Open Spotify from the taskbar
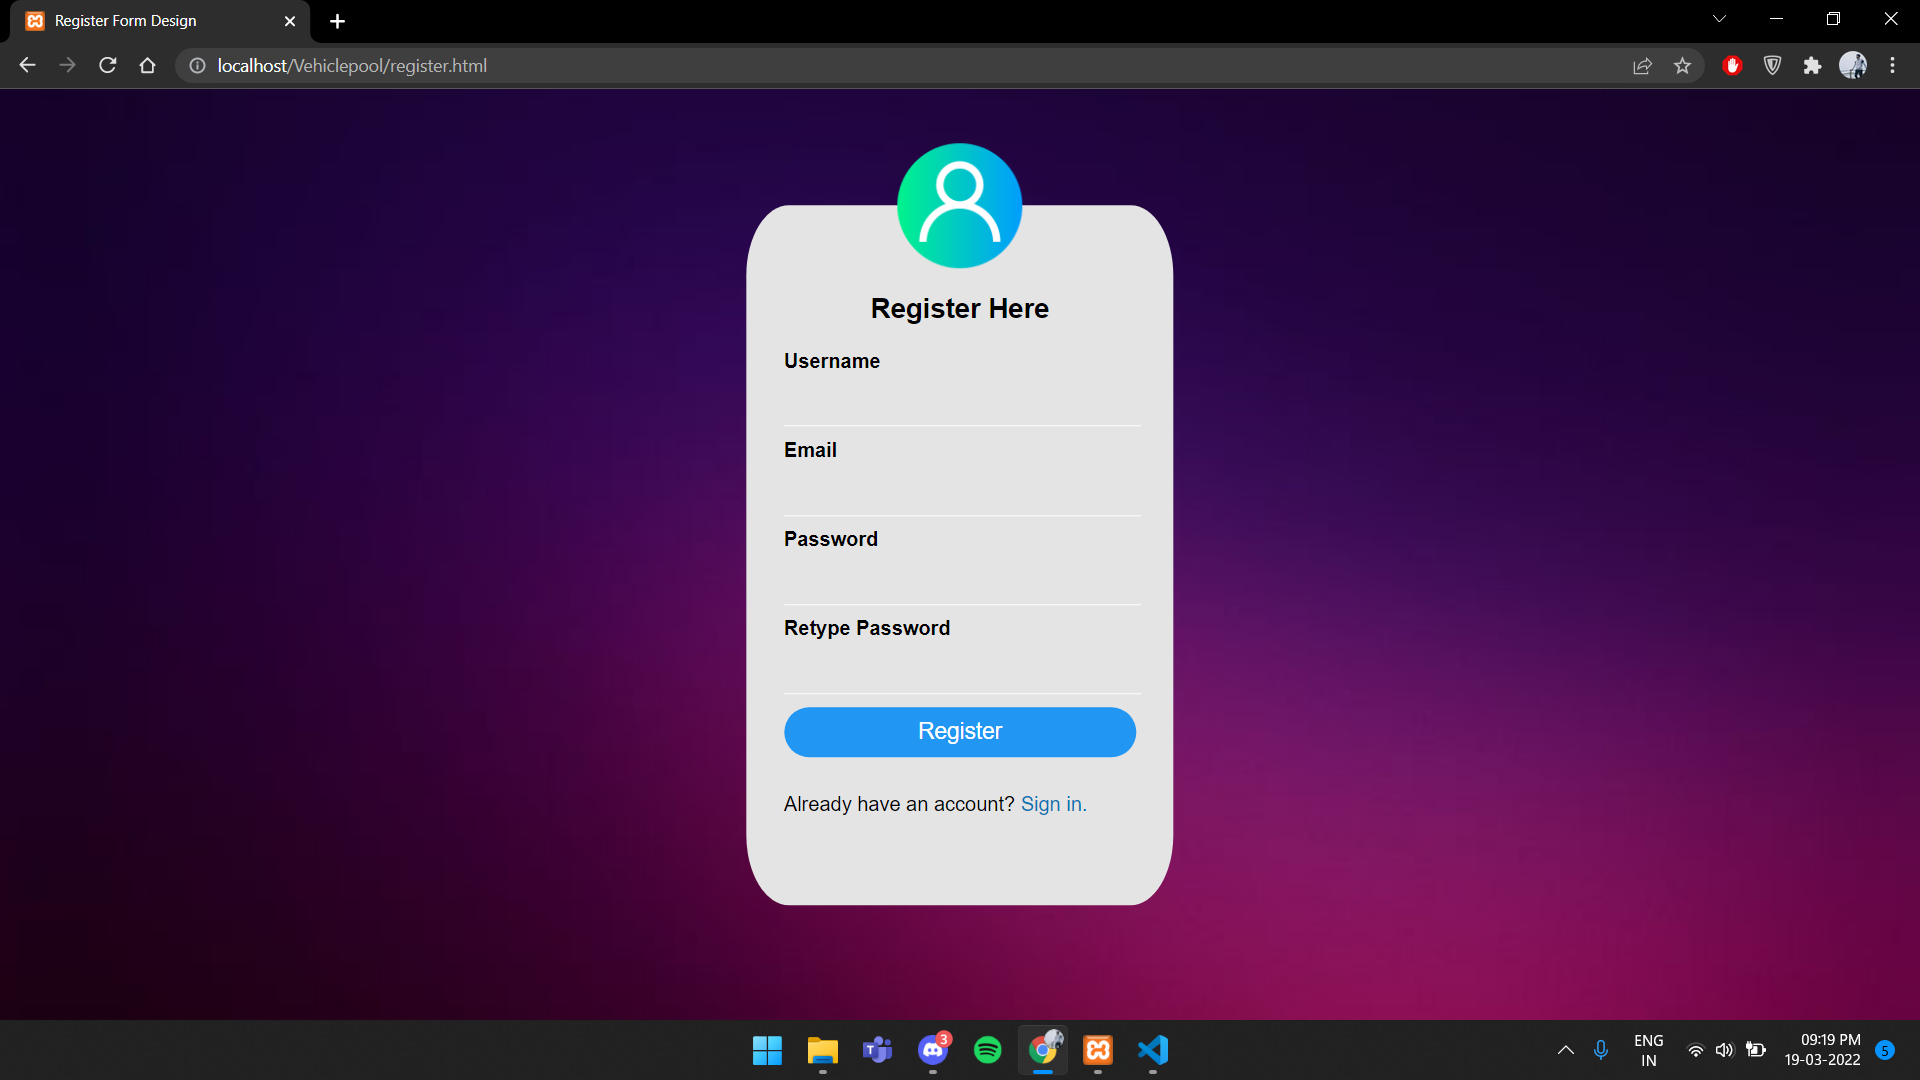The width and height of the screenshot is (1920, 1080). (987, 1050)
